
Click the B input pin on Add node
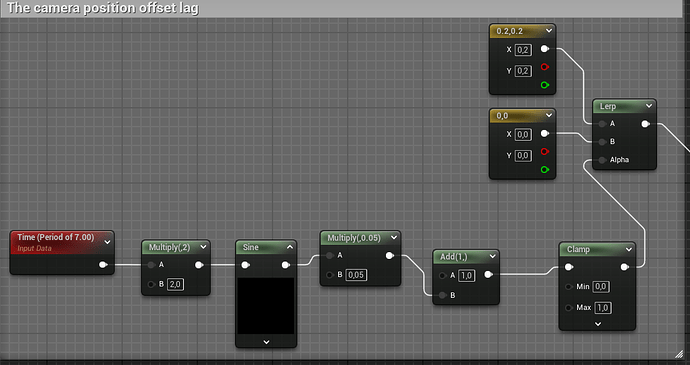442,295
